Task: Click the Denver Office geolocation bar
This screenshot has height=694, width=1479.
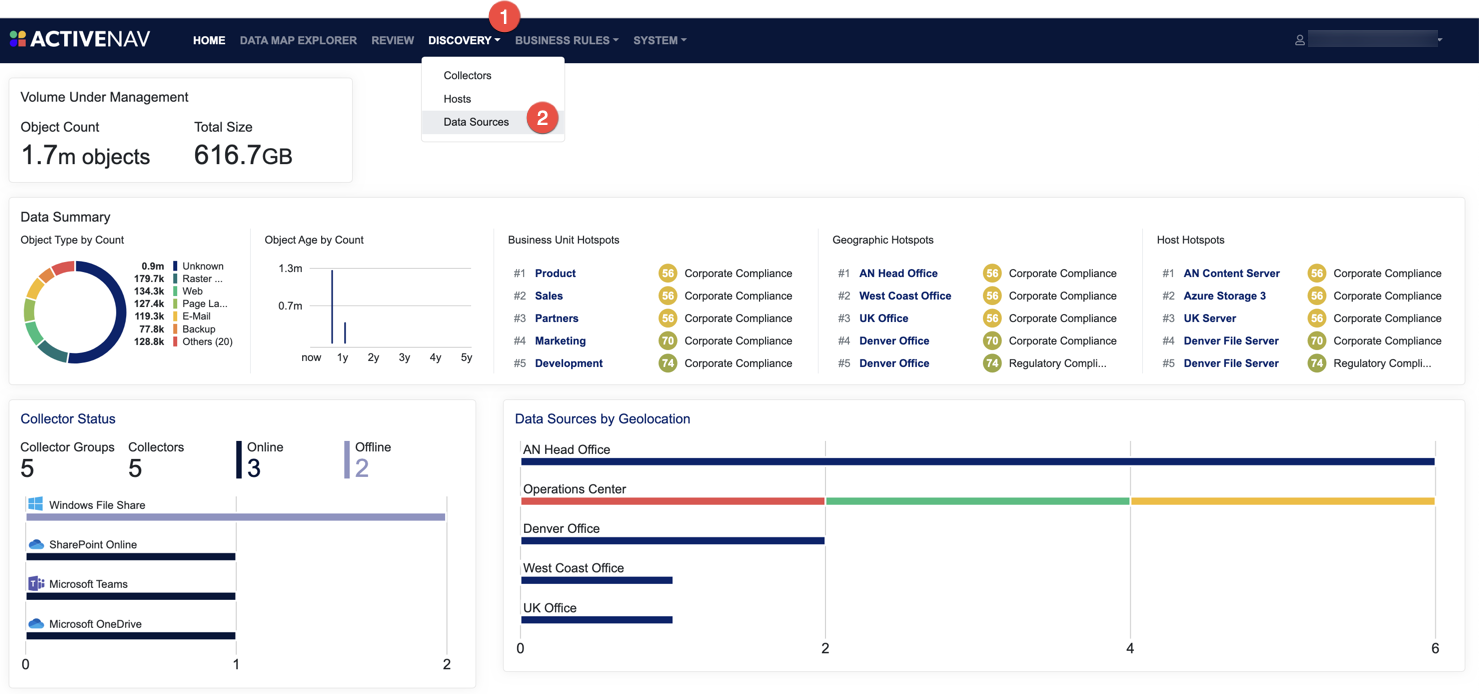Action: [672, 541]
